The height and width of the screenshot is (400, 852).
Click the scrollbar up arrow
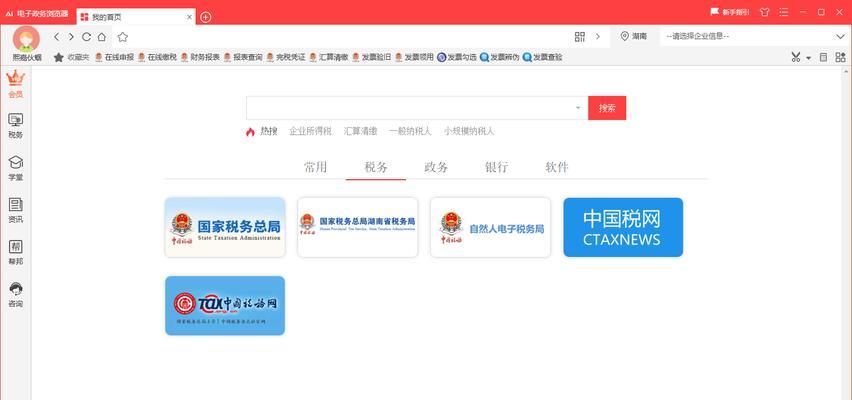coord(847,71)
